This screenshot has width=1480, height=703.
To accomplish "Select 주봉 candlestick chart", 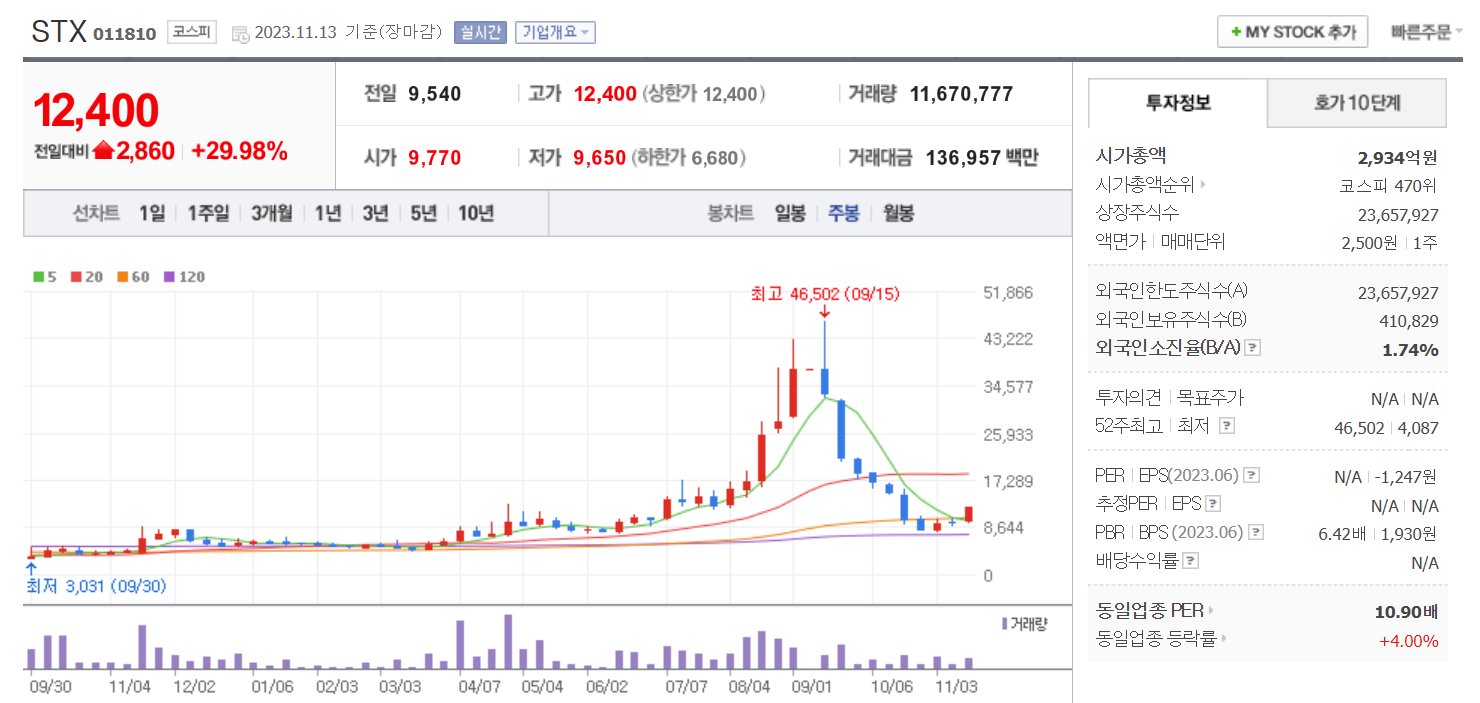I will pos(843,213).
